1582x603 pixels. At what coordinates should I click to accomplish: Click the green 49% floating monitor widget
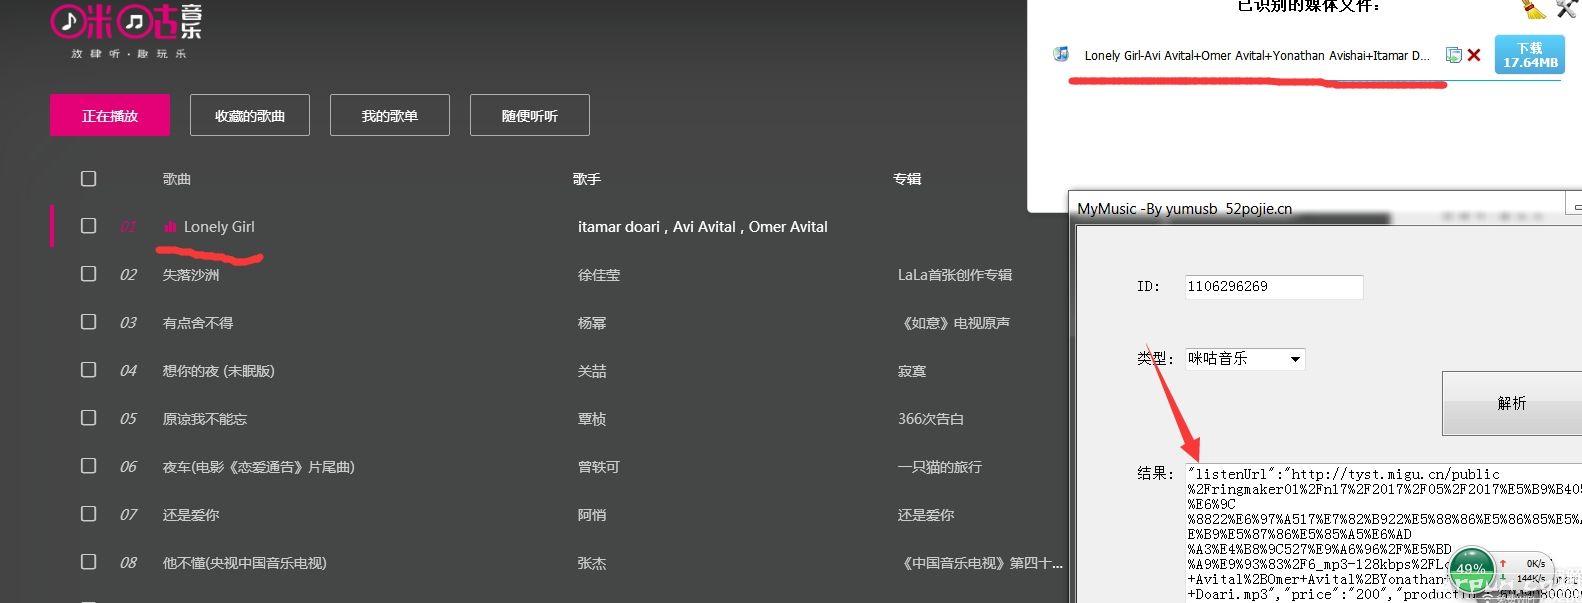(1471, 570)
